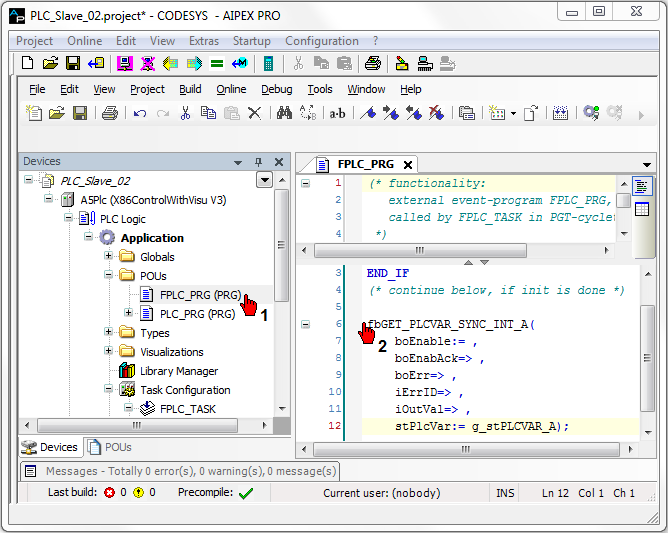Go to previous bookmark flag icon

tap(414, 113)
